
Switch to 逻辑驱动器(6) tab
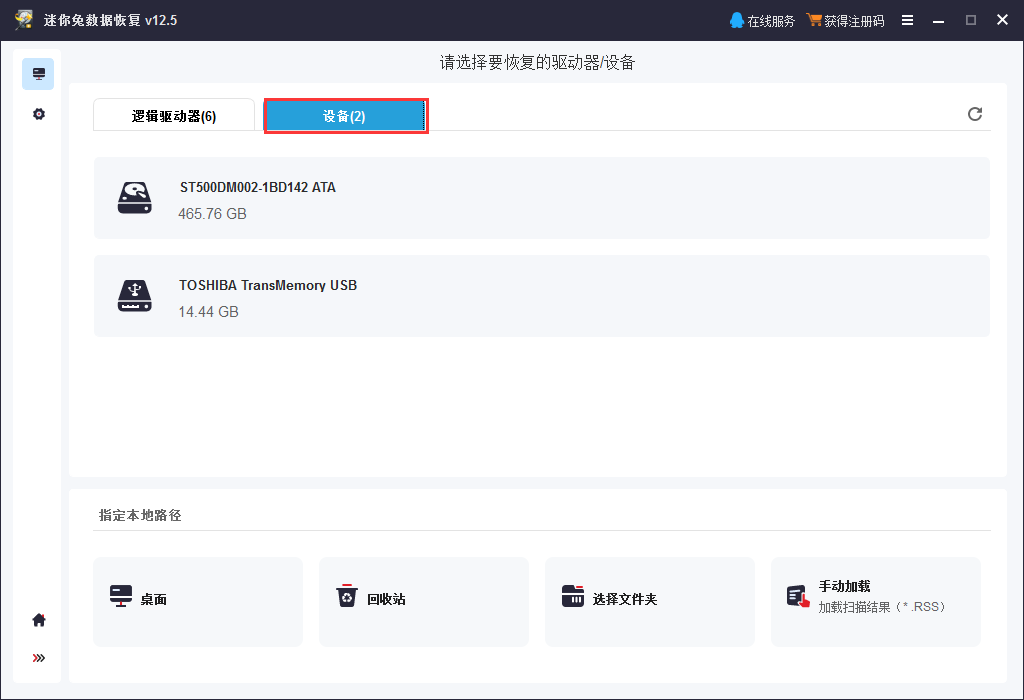coord(174,116)
